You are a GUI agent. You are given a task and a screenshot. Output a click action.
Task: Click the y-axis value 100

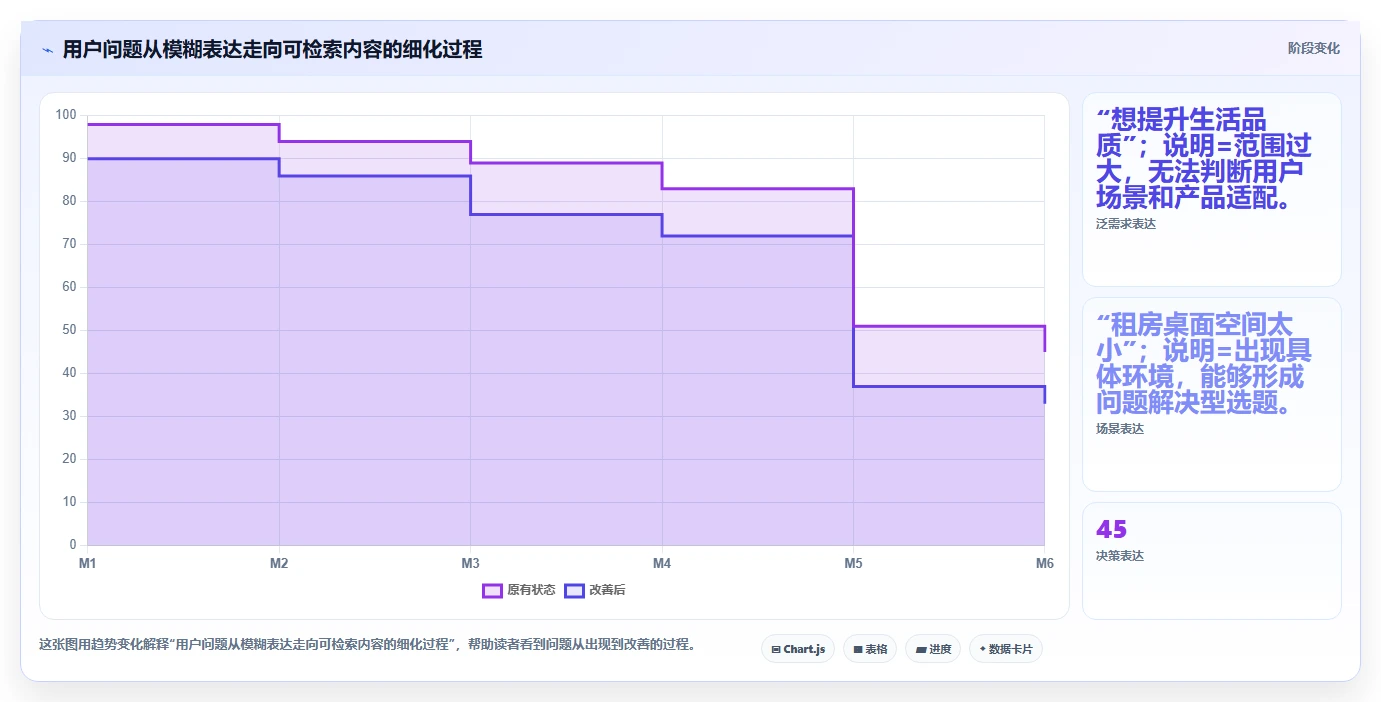click(x=66, y=115)
